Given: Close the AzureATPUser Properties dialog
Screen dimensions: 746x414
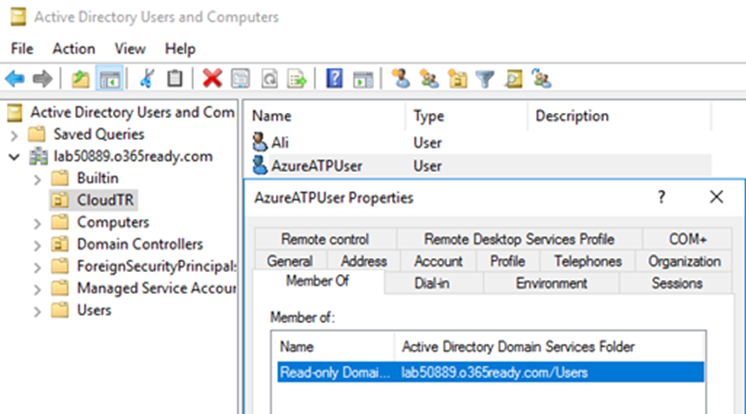Looking at the screenshot, I should pyautogui.click(x=716, y=197).
